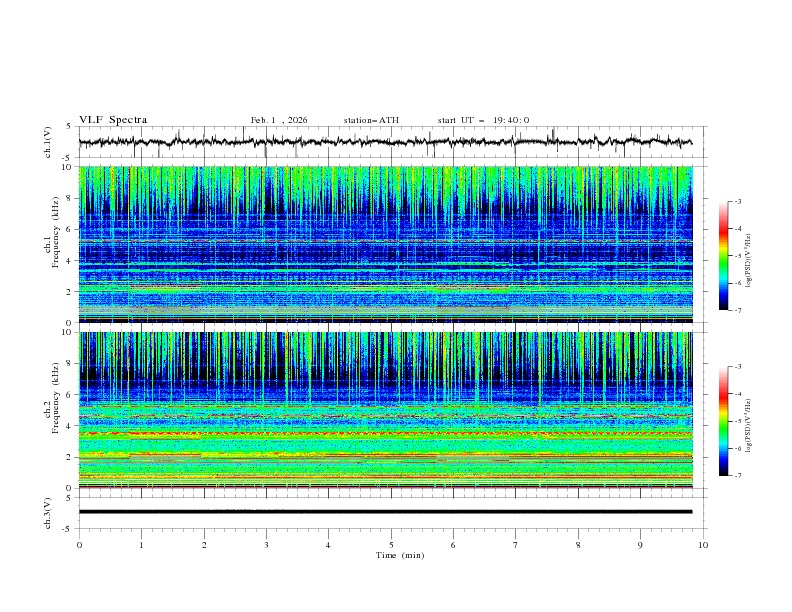Image resolution: width=792 pixels, height=612 pixels.
Task: Click the ch.1 voltage waveform trace
Action: coord(385,142)
